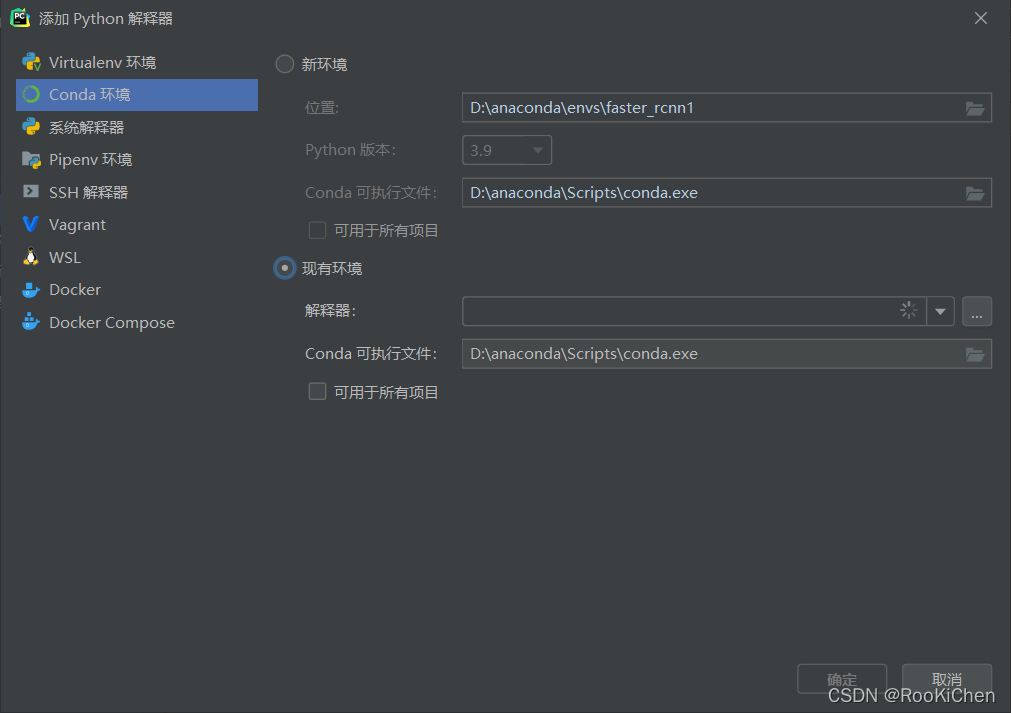
Task: Click the Virtualenv environment python icon
Action: tap(31, 62)
